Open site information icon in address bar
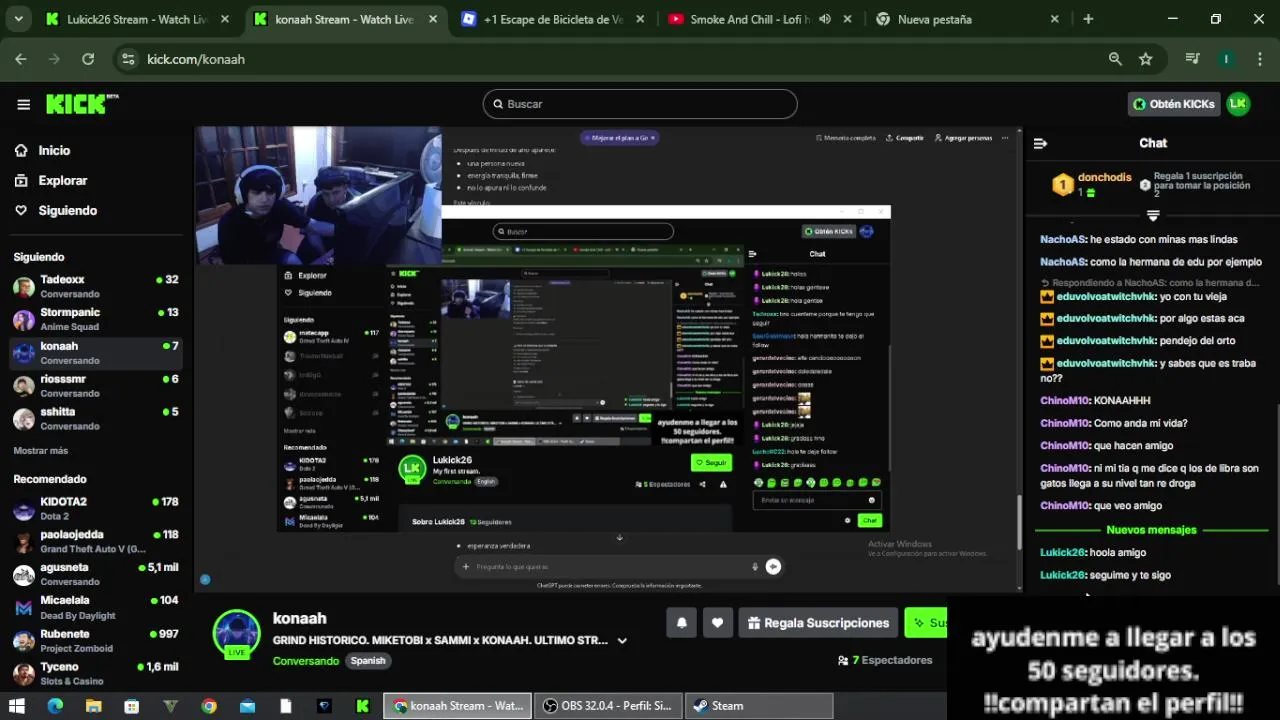This screenshot has width=1280, height=720. (x=127, y=59)
